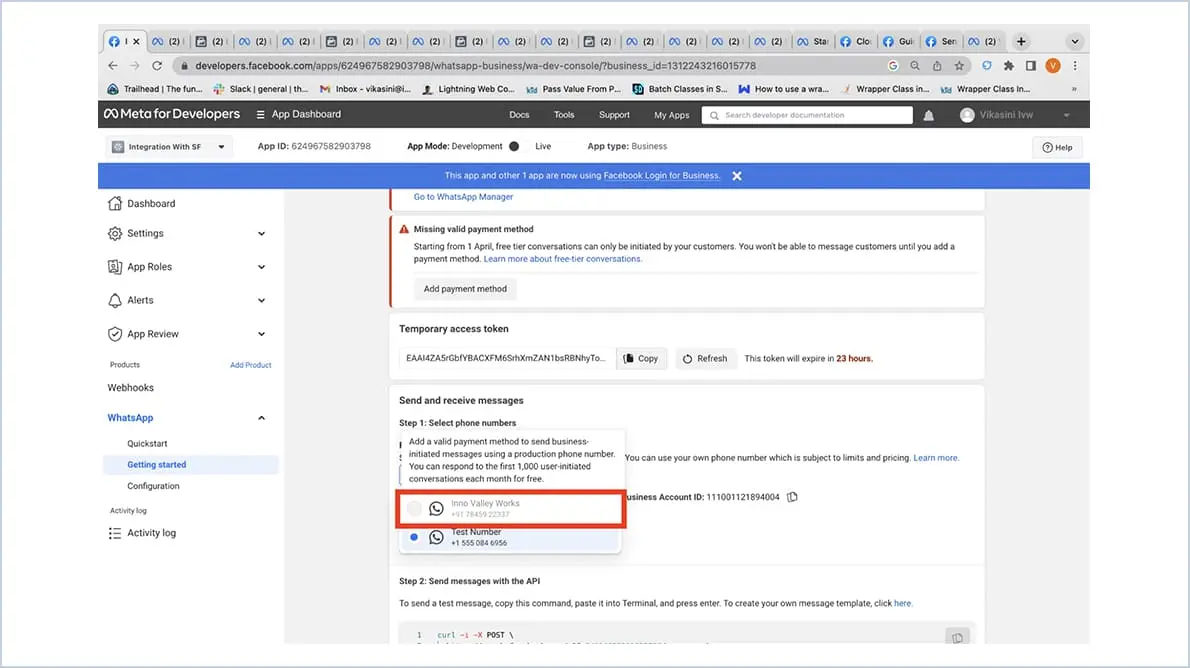Screen dimensions: 1190x668
Task: Expand the App Roles section chevron
Action: click(x=261, y=267)
